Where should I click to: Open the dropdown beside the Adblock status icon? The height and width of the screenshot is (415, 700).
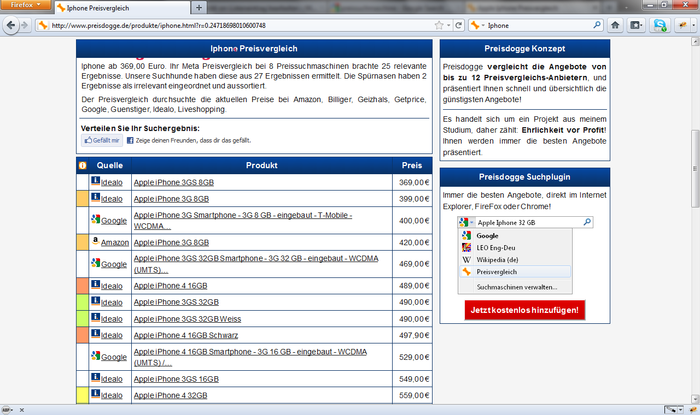pos(12,410)
